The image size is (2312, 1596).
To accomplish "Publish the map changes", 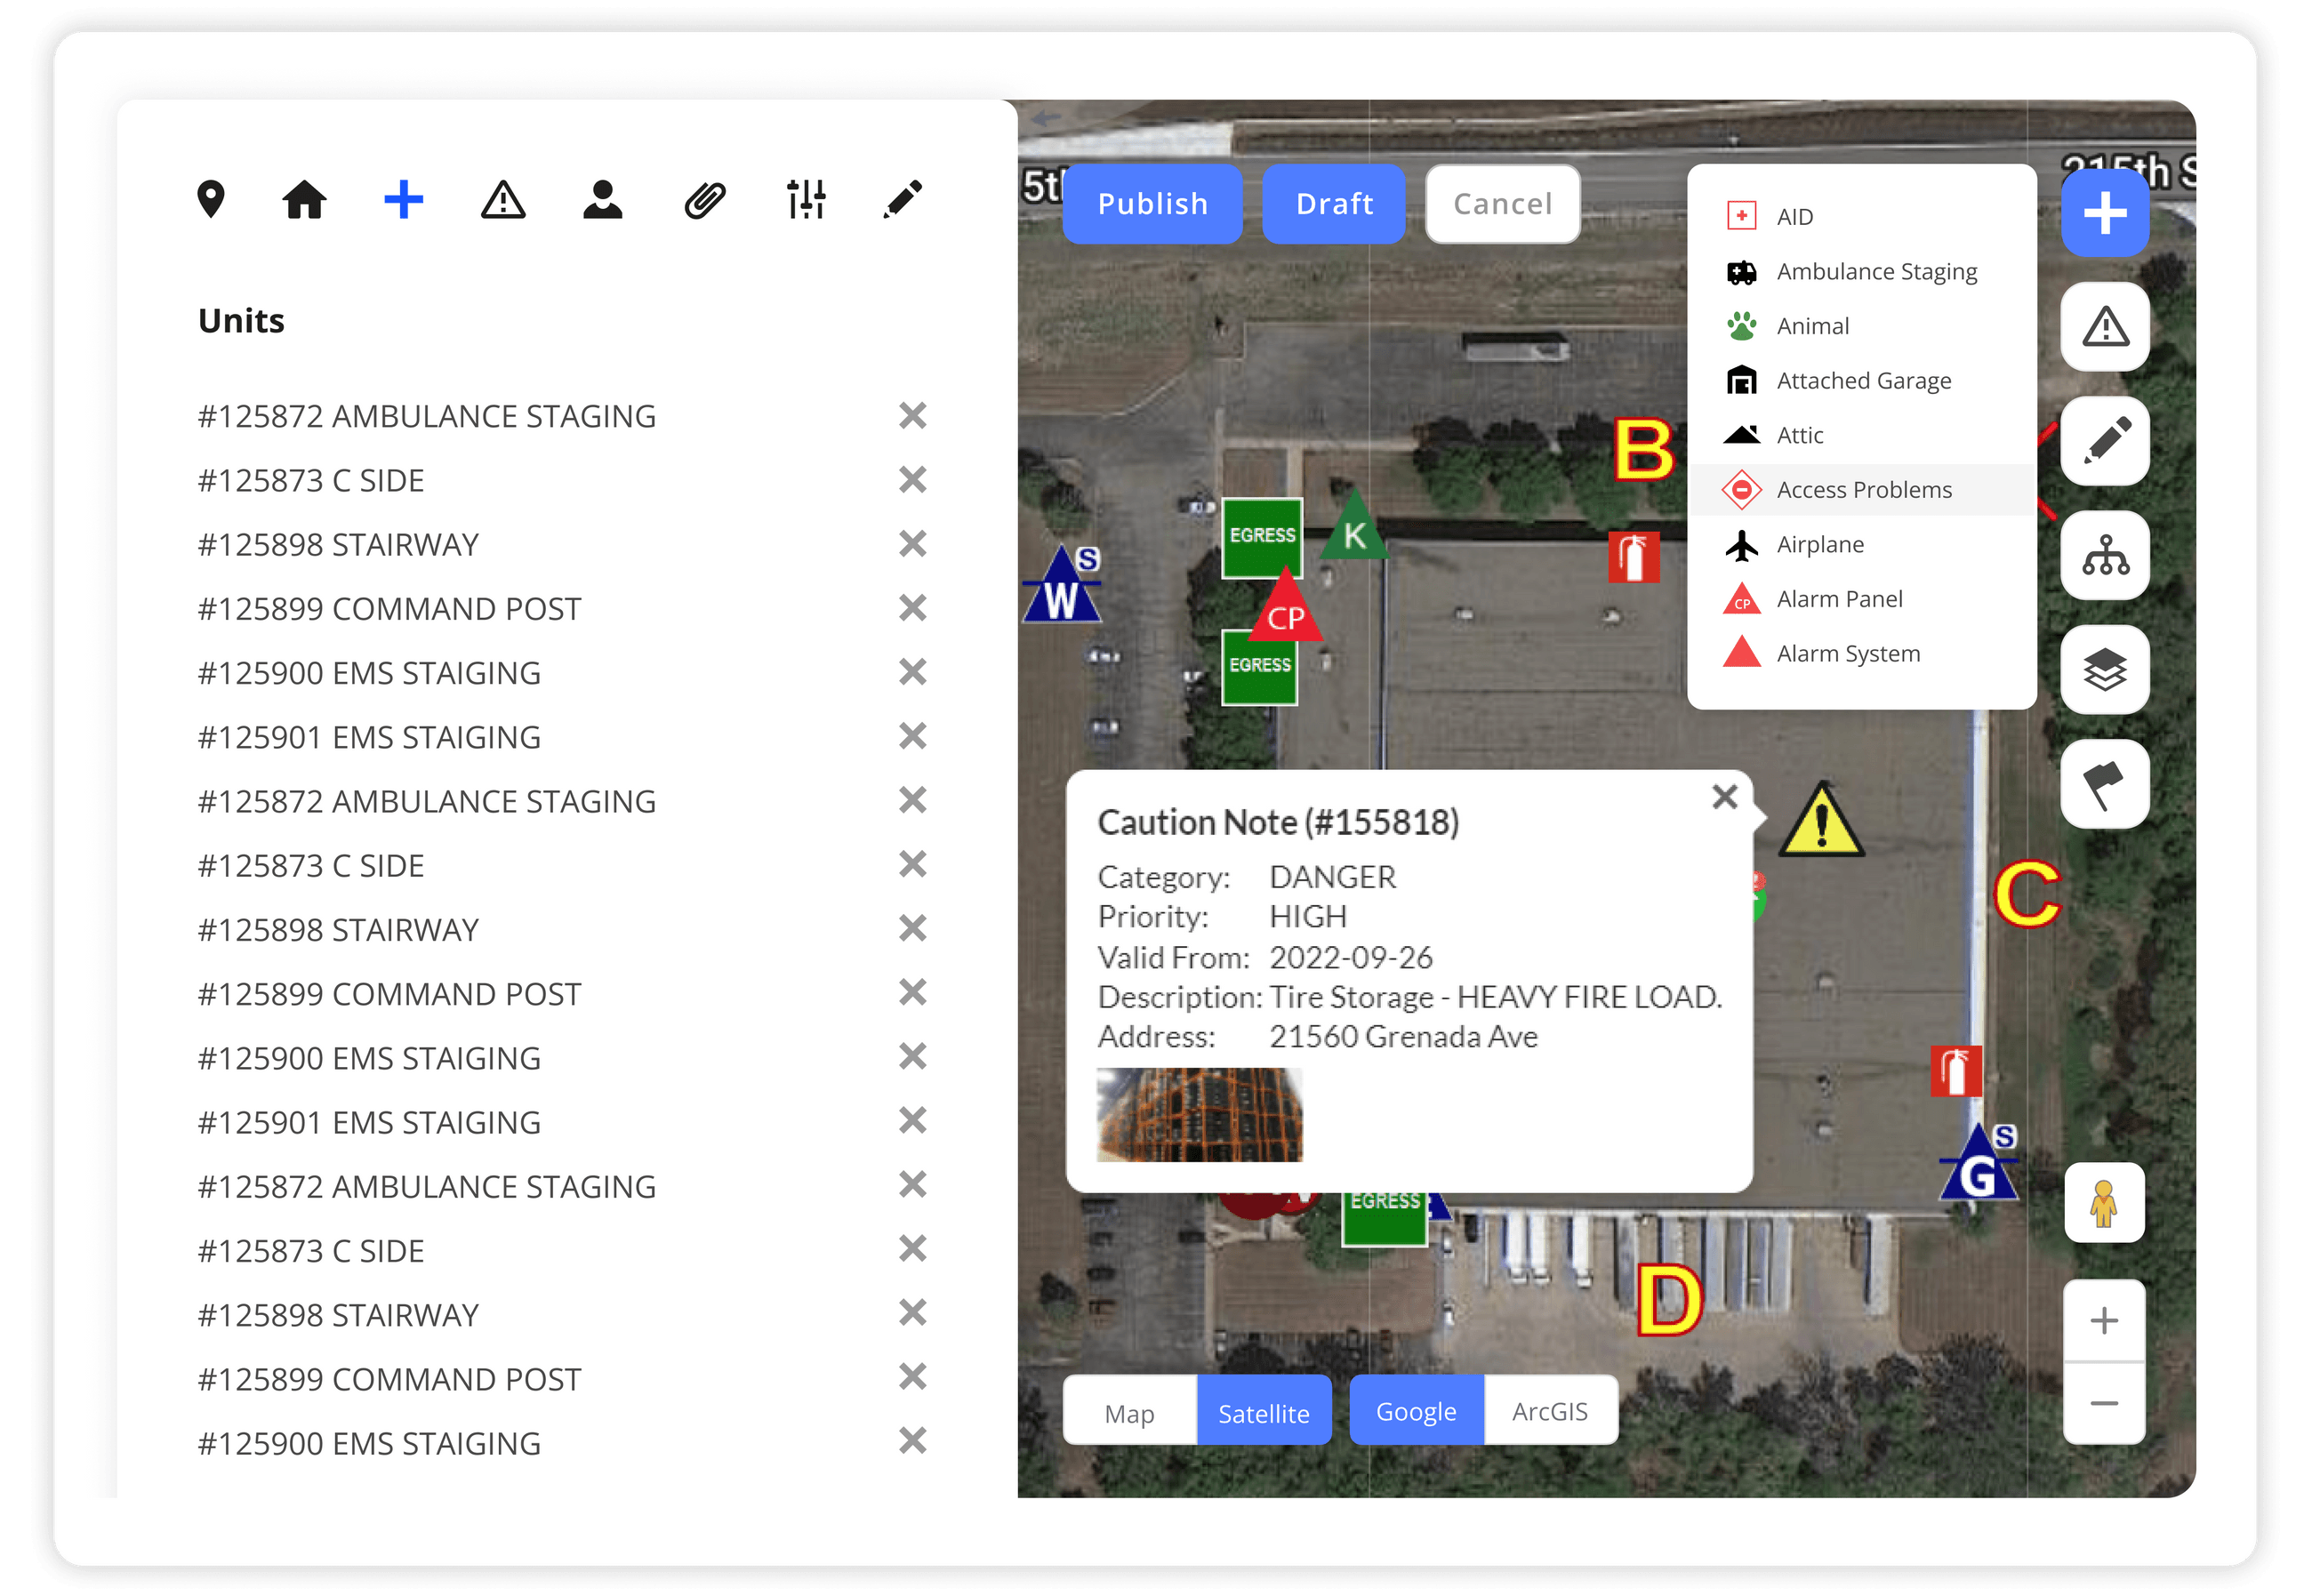I will (x=1152, y=203).
